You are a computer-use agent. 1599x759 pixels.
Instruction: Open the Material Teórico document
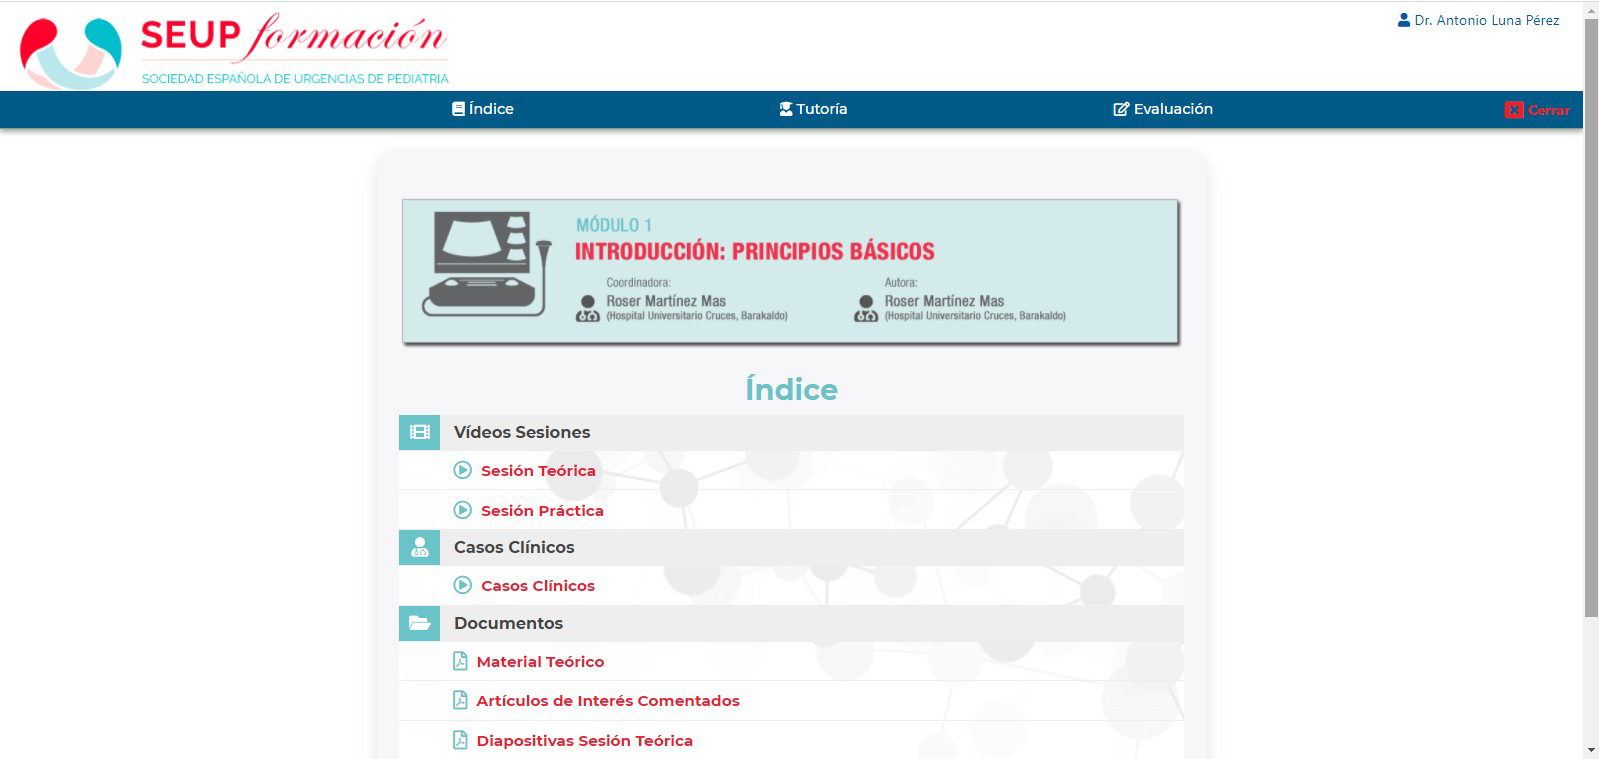540,662
